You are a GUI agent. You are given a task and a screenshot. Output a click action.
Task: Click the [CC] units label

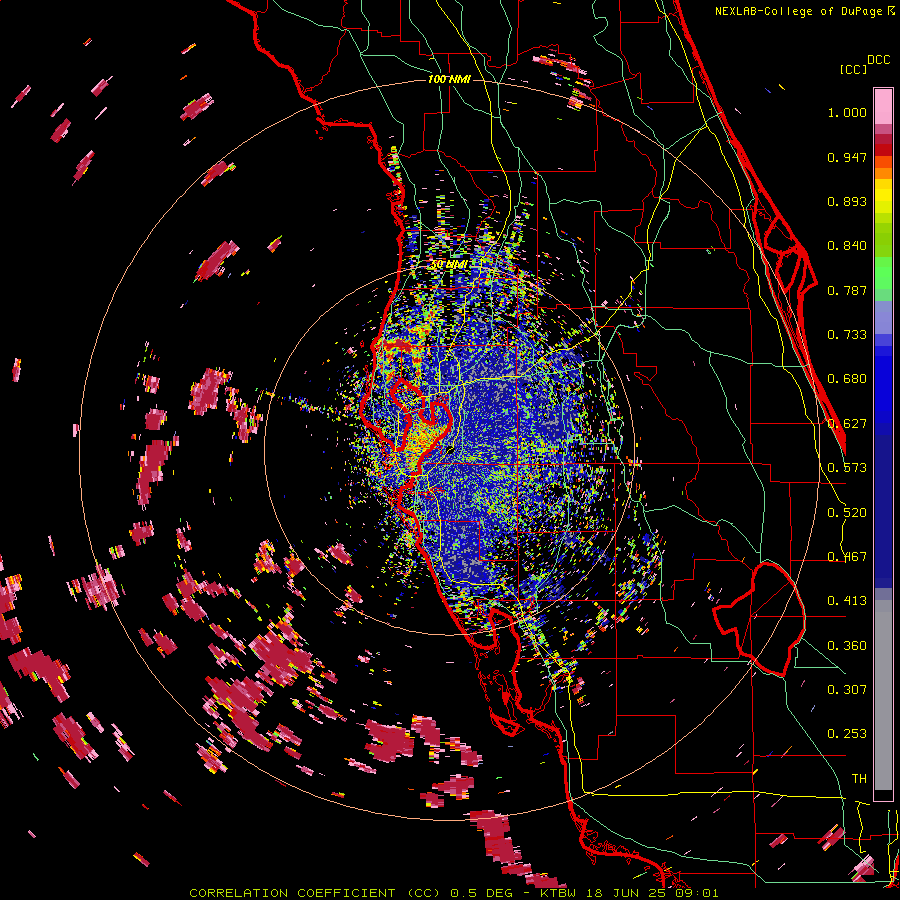click(x=853, y=69)
